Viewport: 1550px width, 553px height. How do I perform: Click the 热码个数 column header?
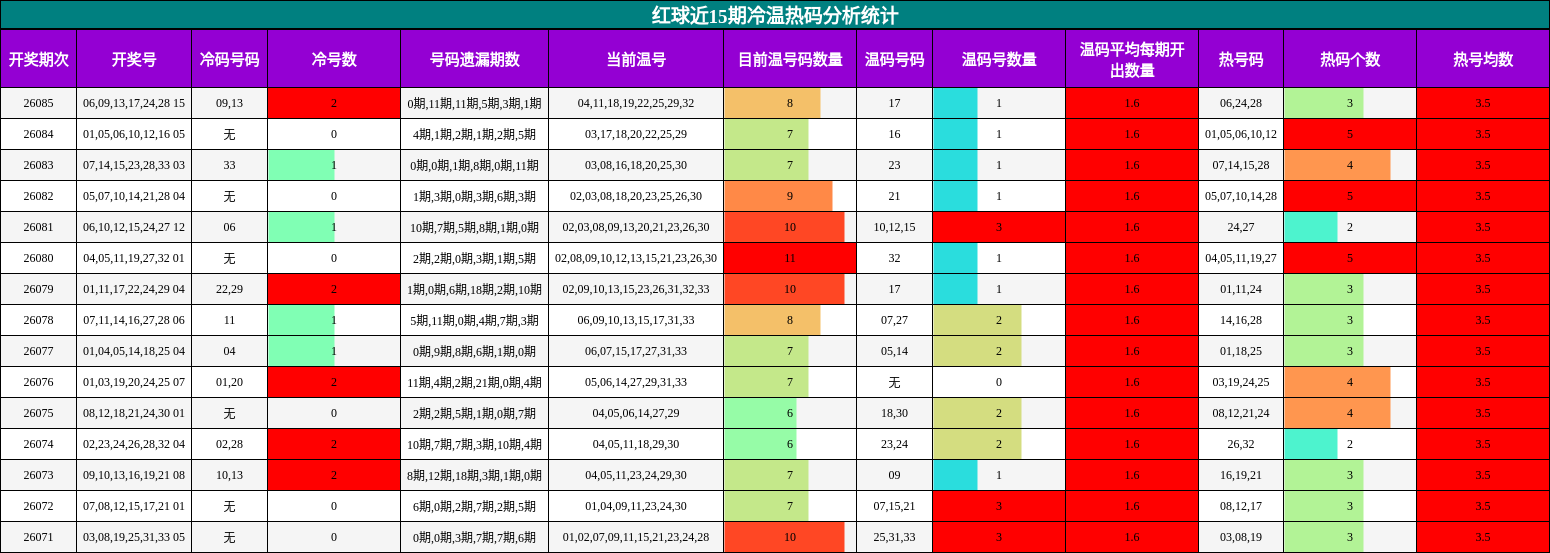tap(1350, 59)
